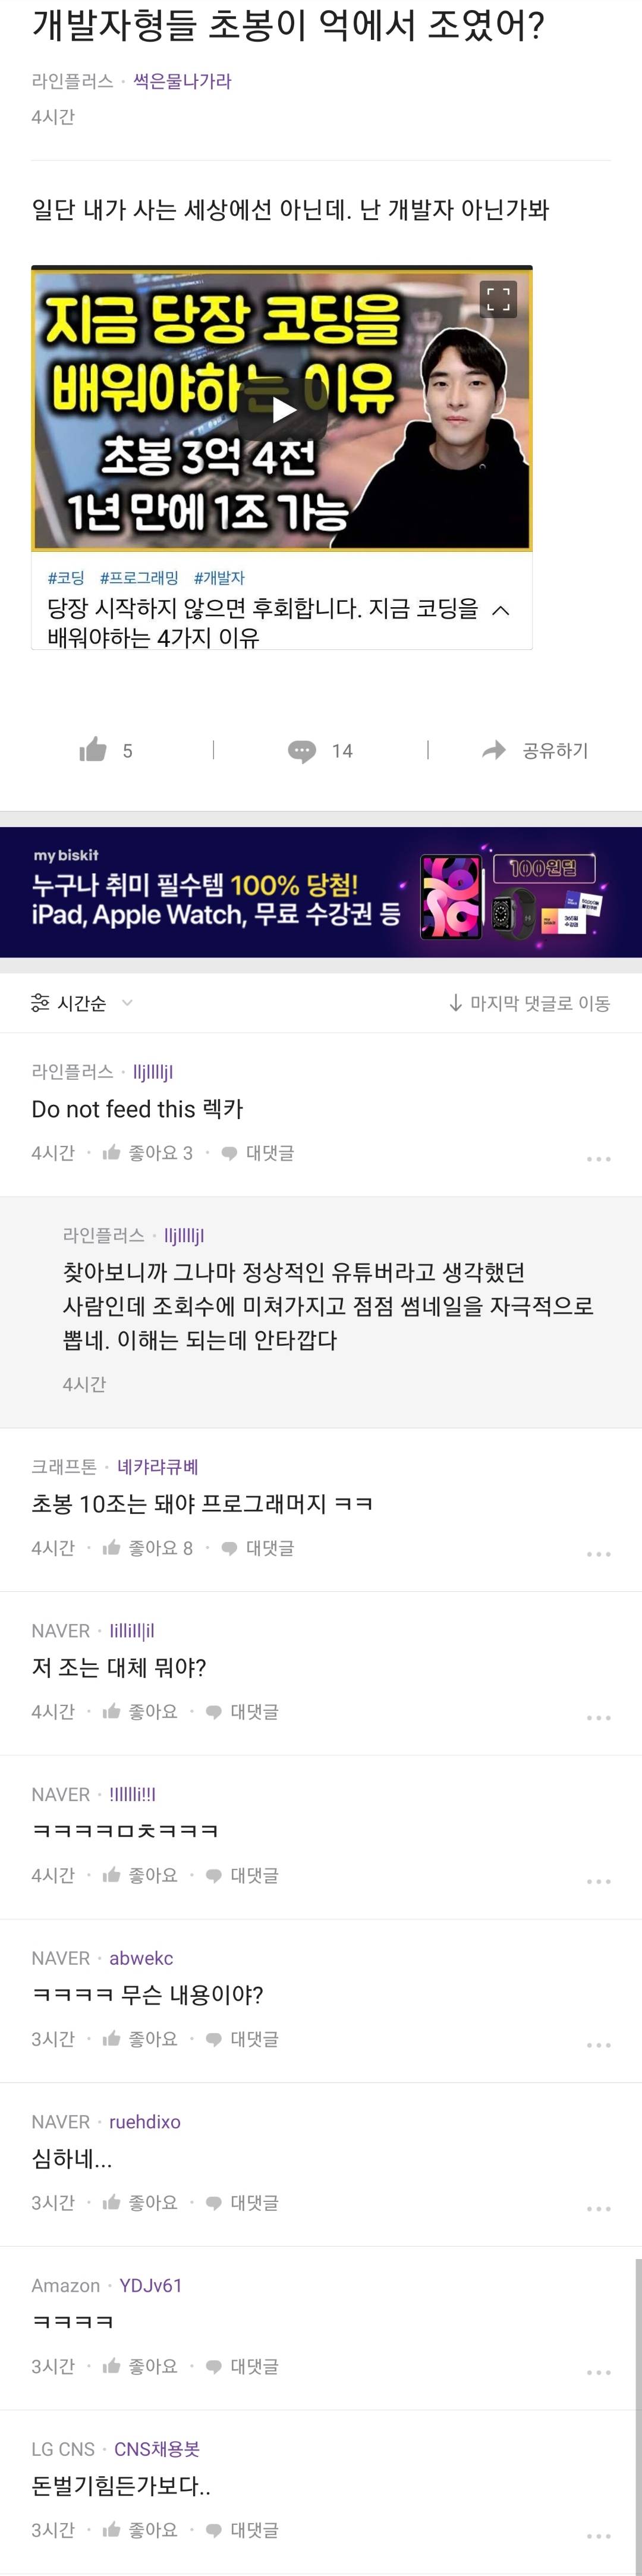Open author 썩은물나가라 profile
Screen dimensions: 642x2576
click(182, 81)
